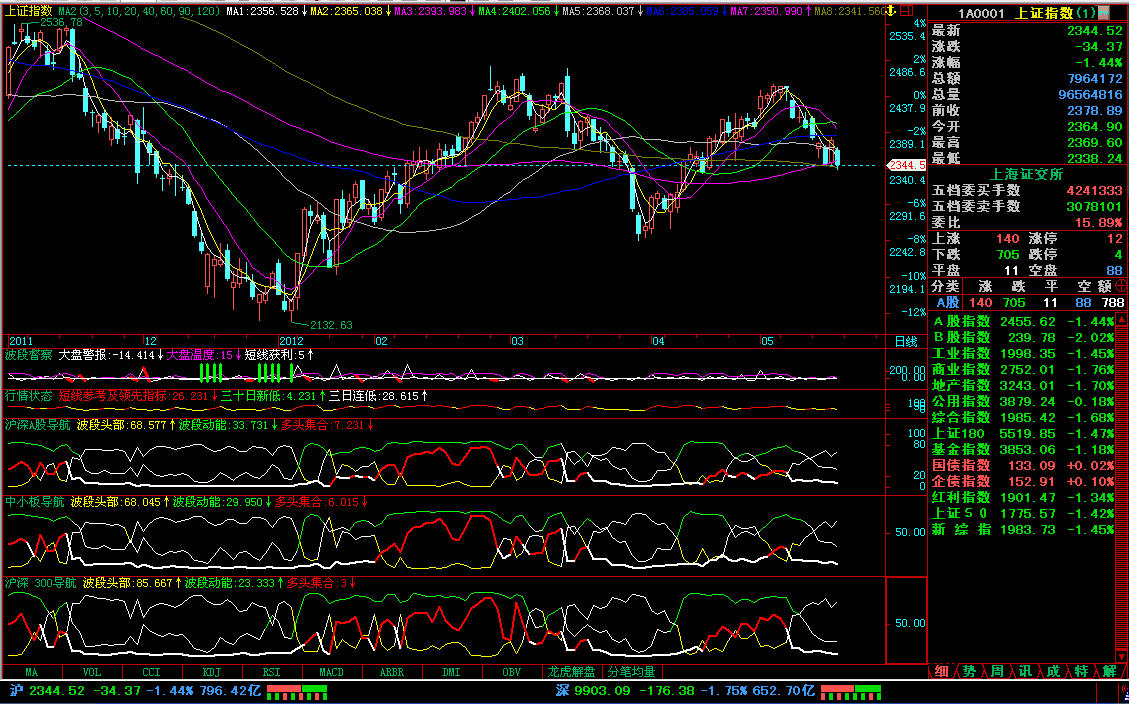Click the red window layout icon

(907, 11)
